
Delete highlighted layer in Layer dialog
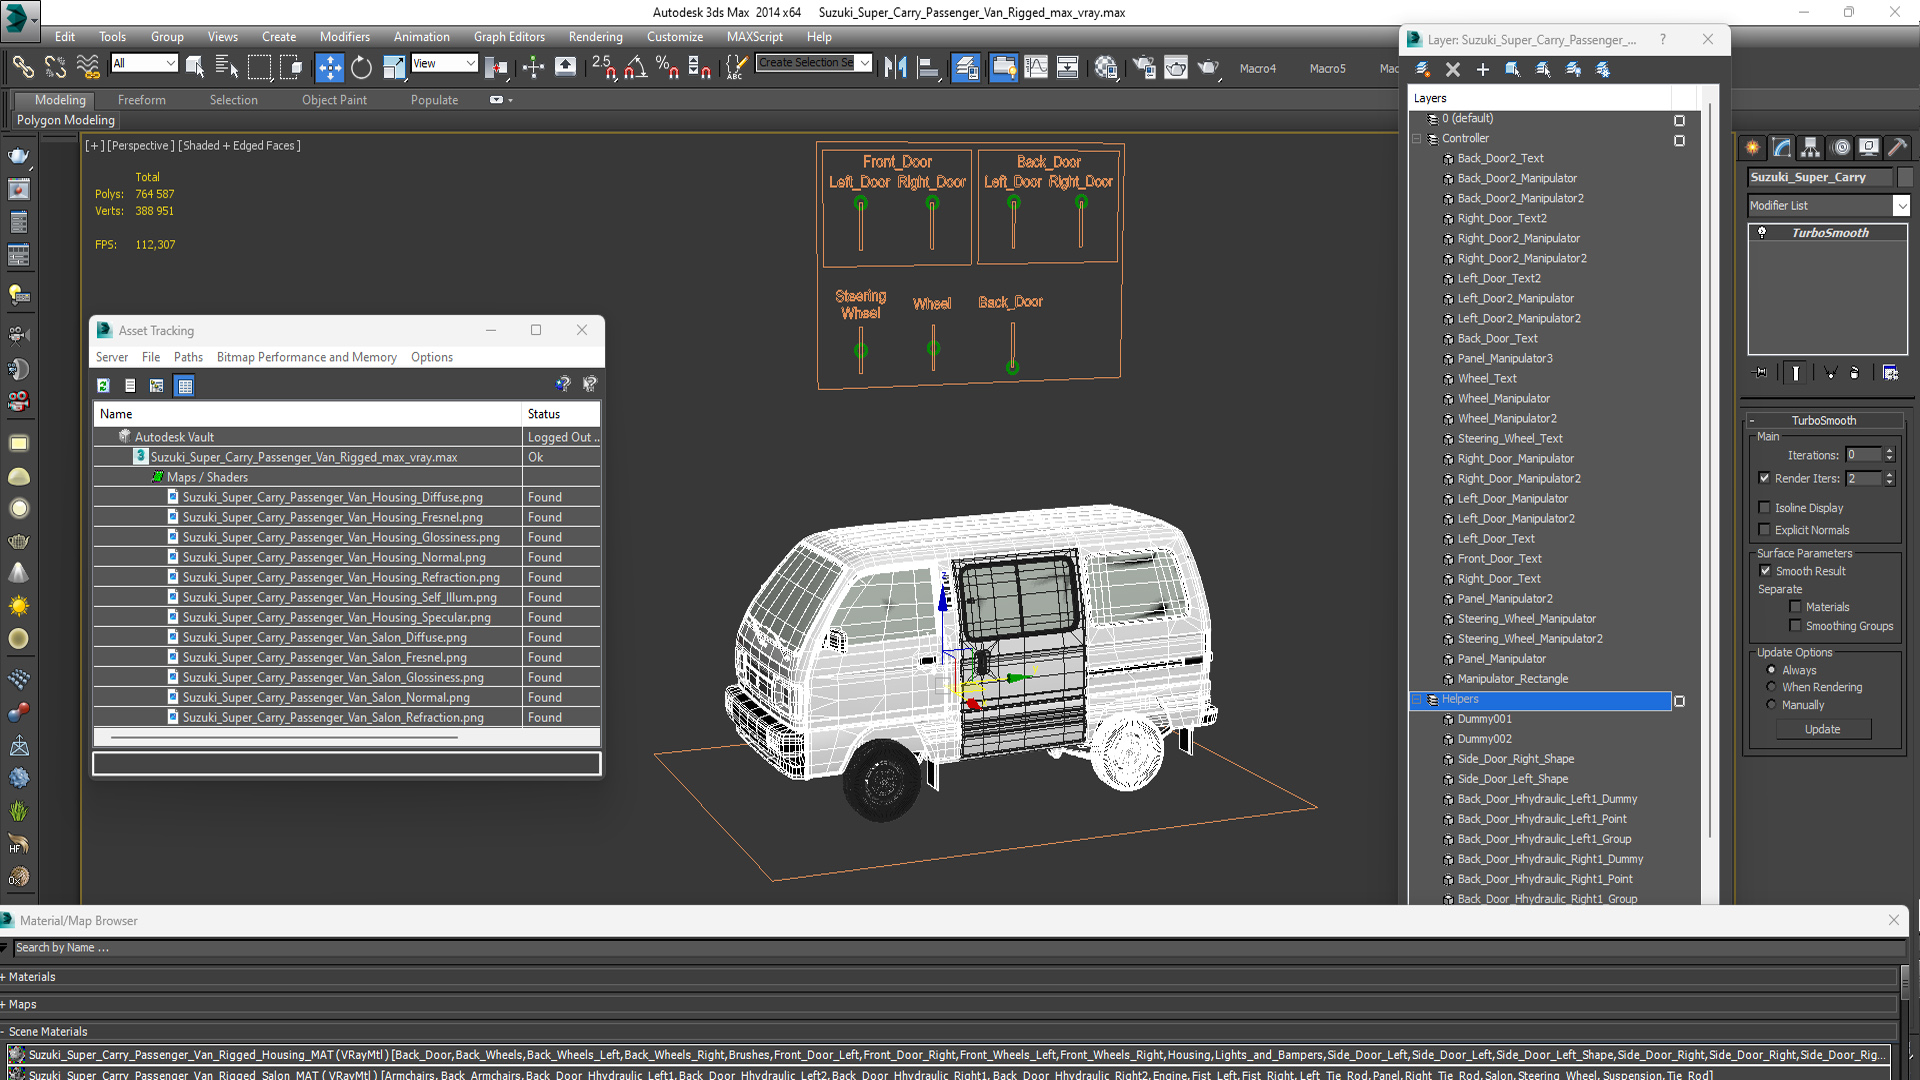click(1453, 69)
